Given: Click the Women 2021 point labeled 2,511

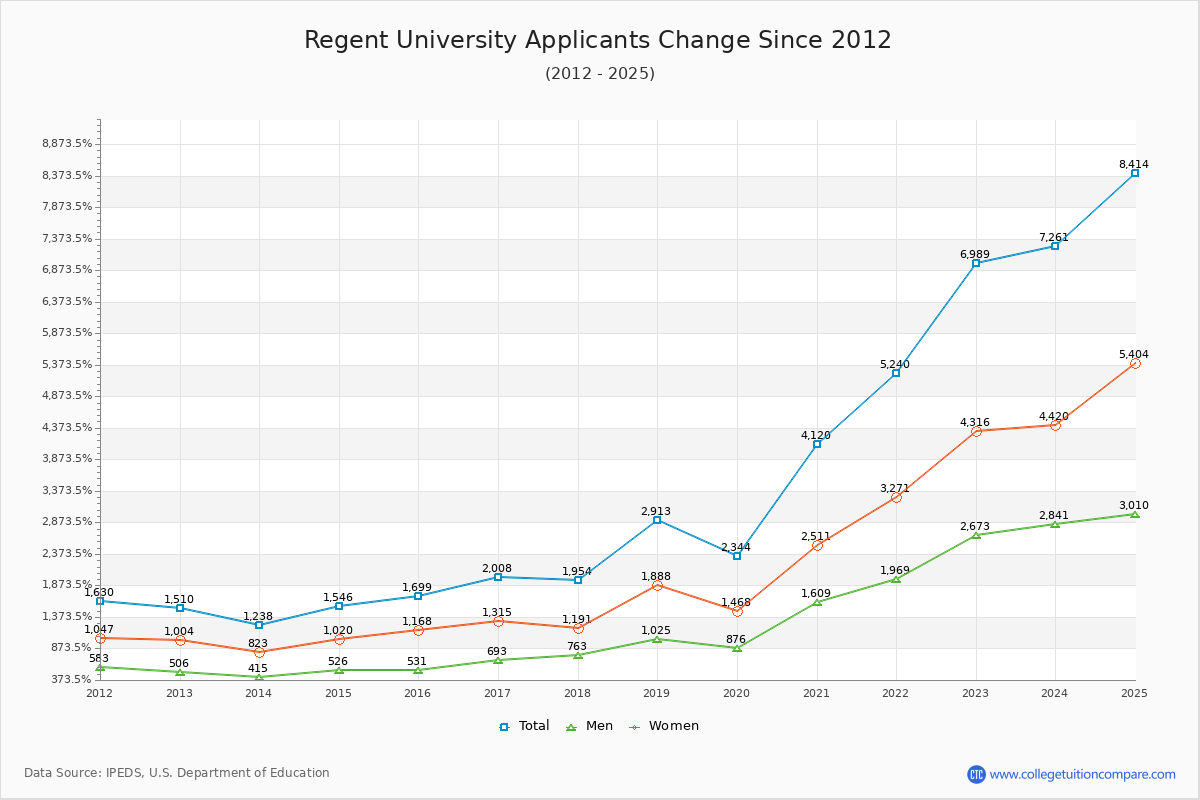Looking at the screenshot, I should click(x=817, y=545).
